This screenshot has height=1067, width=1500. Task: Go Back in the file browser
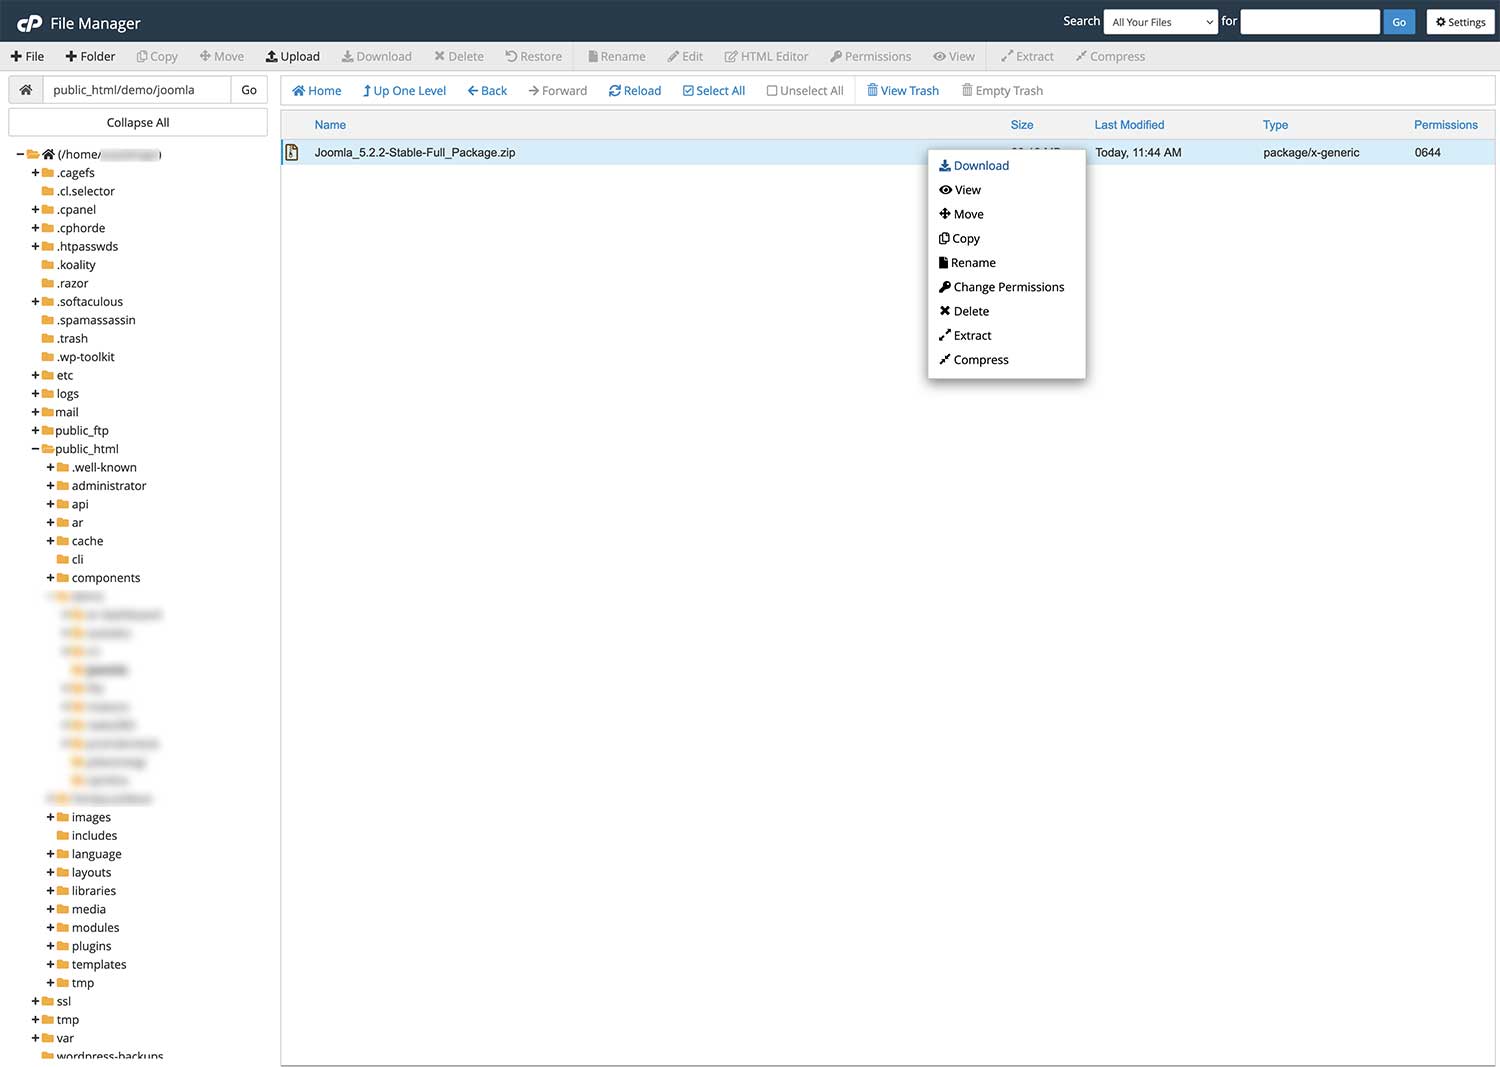488,91
